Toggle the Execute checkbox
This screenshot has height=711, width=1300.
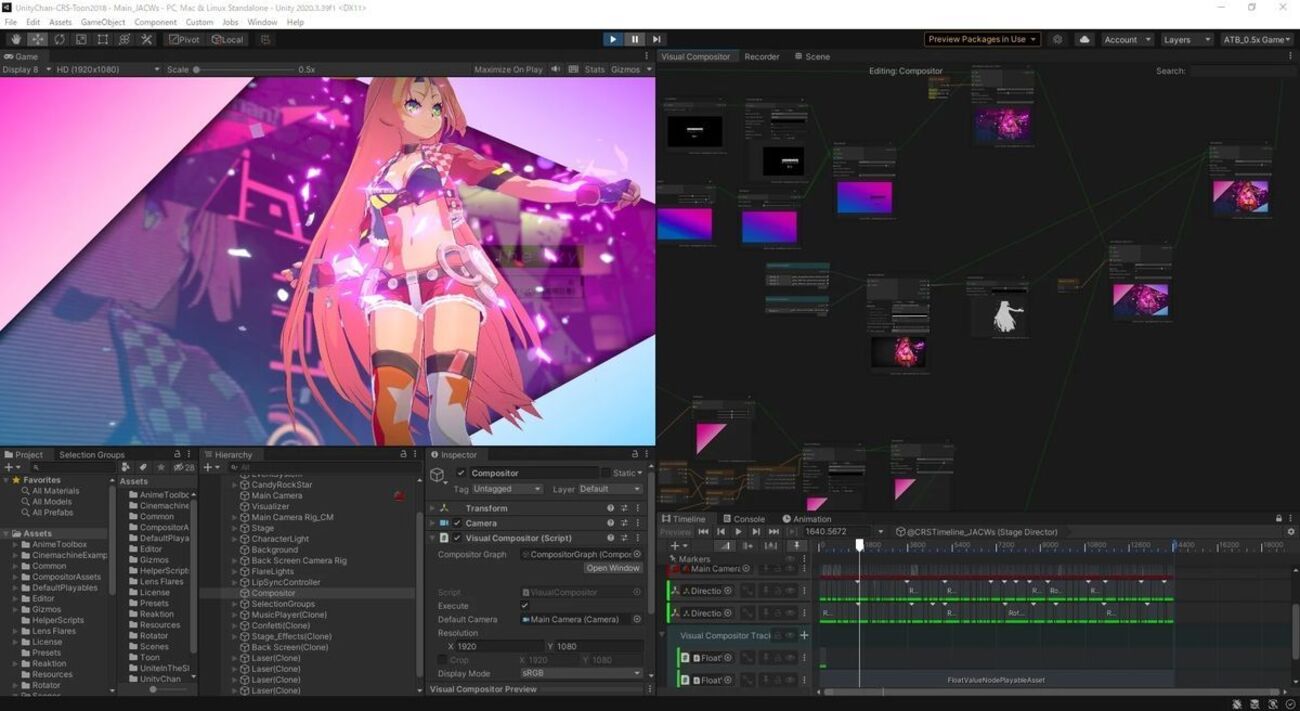(524, 606)
